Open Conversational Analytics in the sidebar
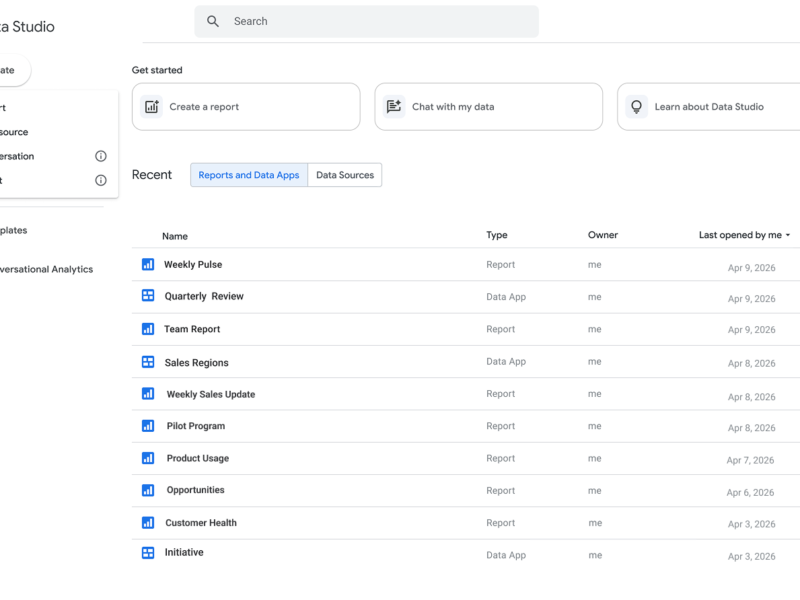800x600 pixels. [x=46, y=269]
